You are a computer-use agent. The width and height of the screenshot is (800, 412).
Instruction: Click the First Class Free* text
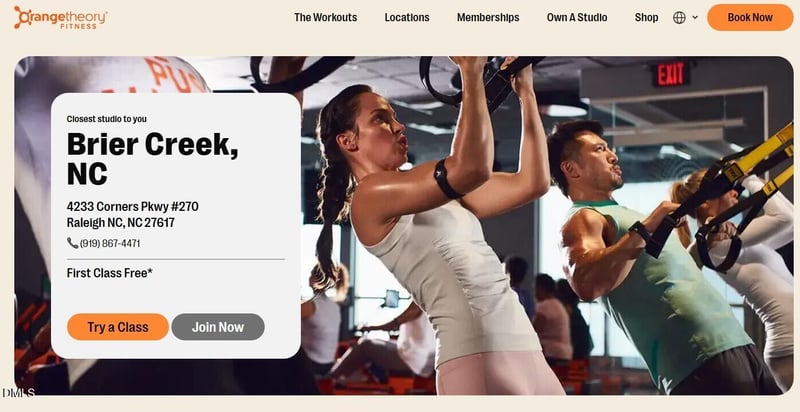[110, 273]
